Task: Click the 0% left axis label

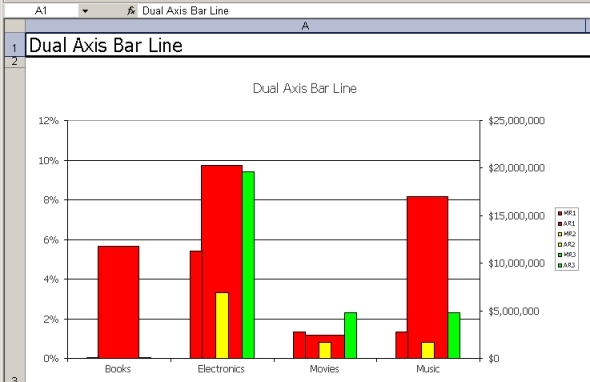Action: (x=51, y=359)
